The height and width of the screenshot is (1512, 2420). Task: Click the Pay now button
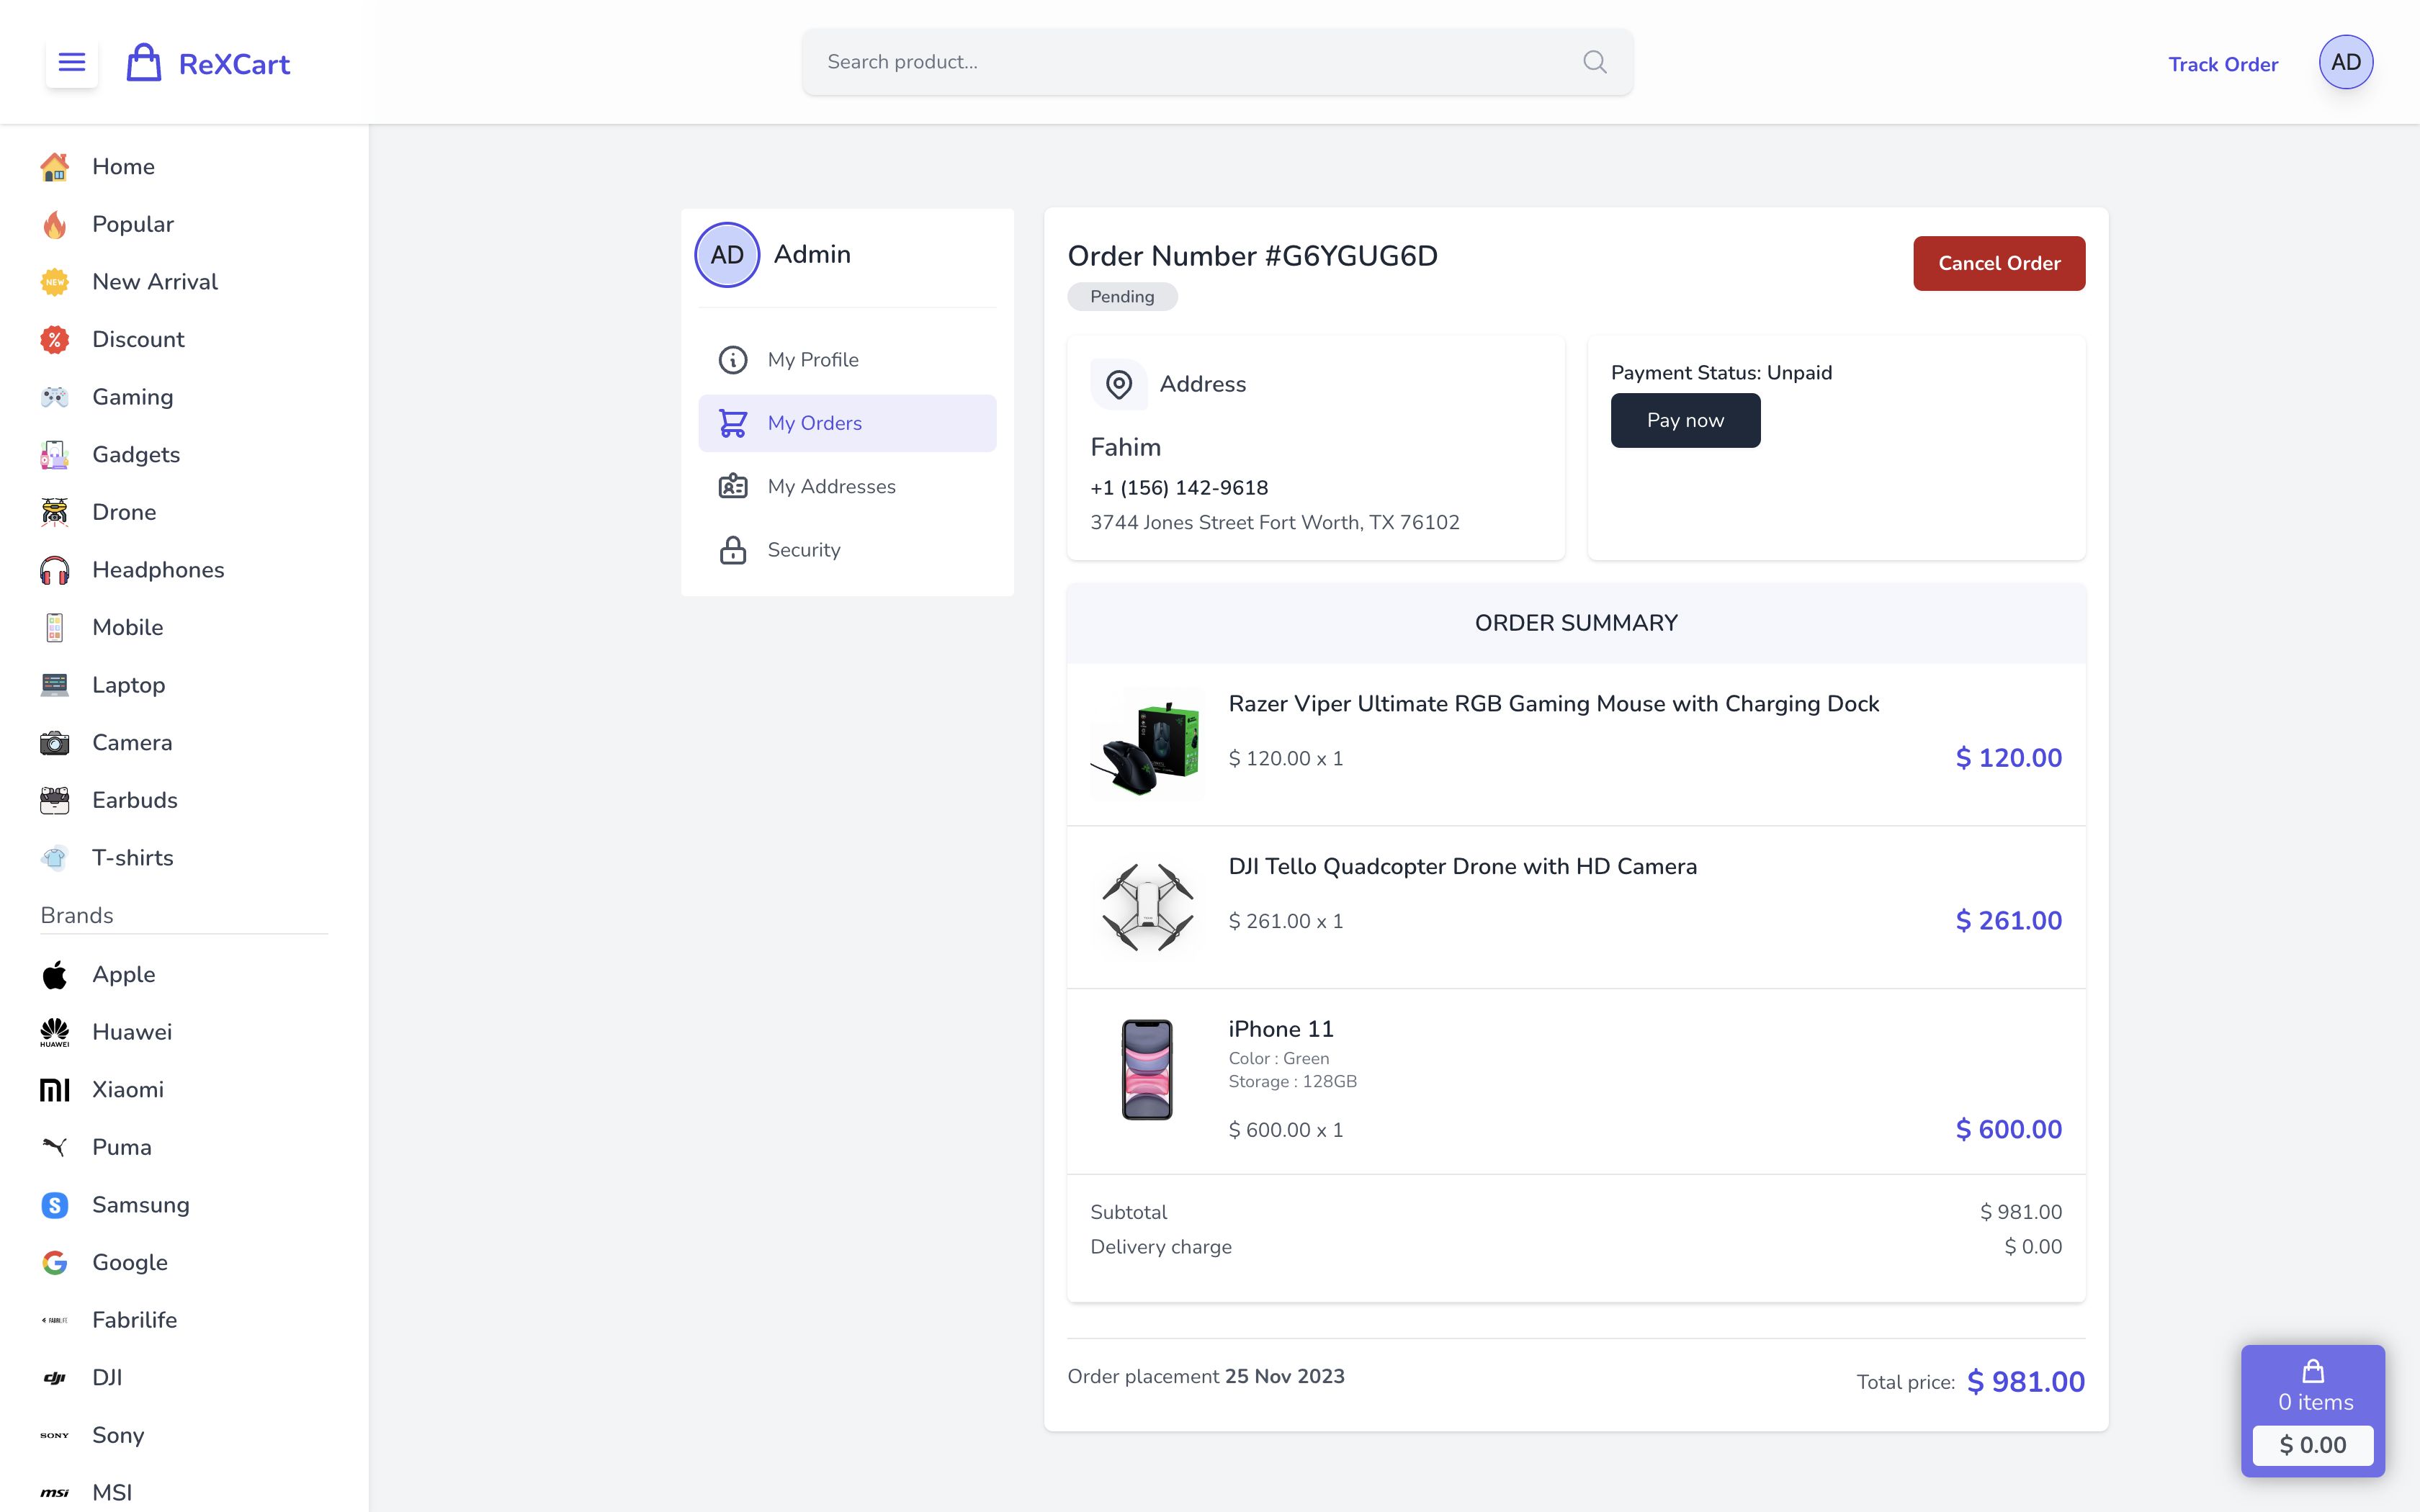1685,420
